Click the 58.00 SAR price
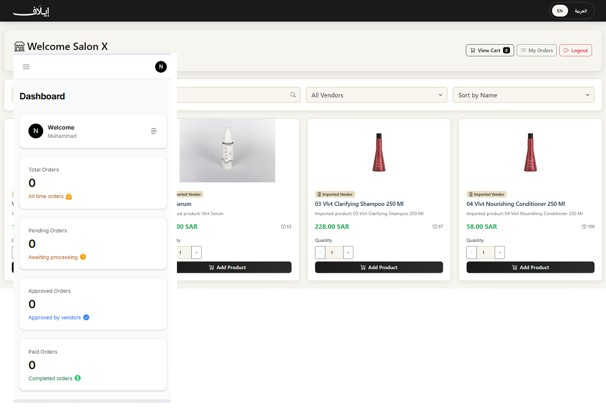The image size is (606, 411). pyautogui.click(x=482, y=227)
